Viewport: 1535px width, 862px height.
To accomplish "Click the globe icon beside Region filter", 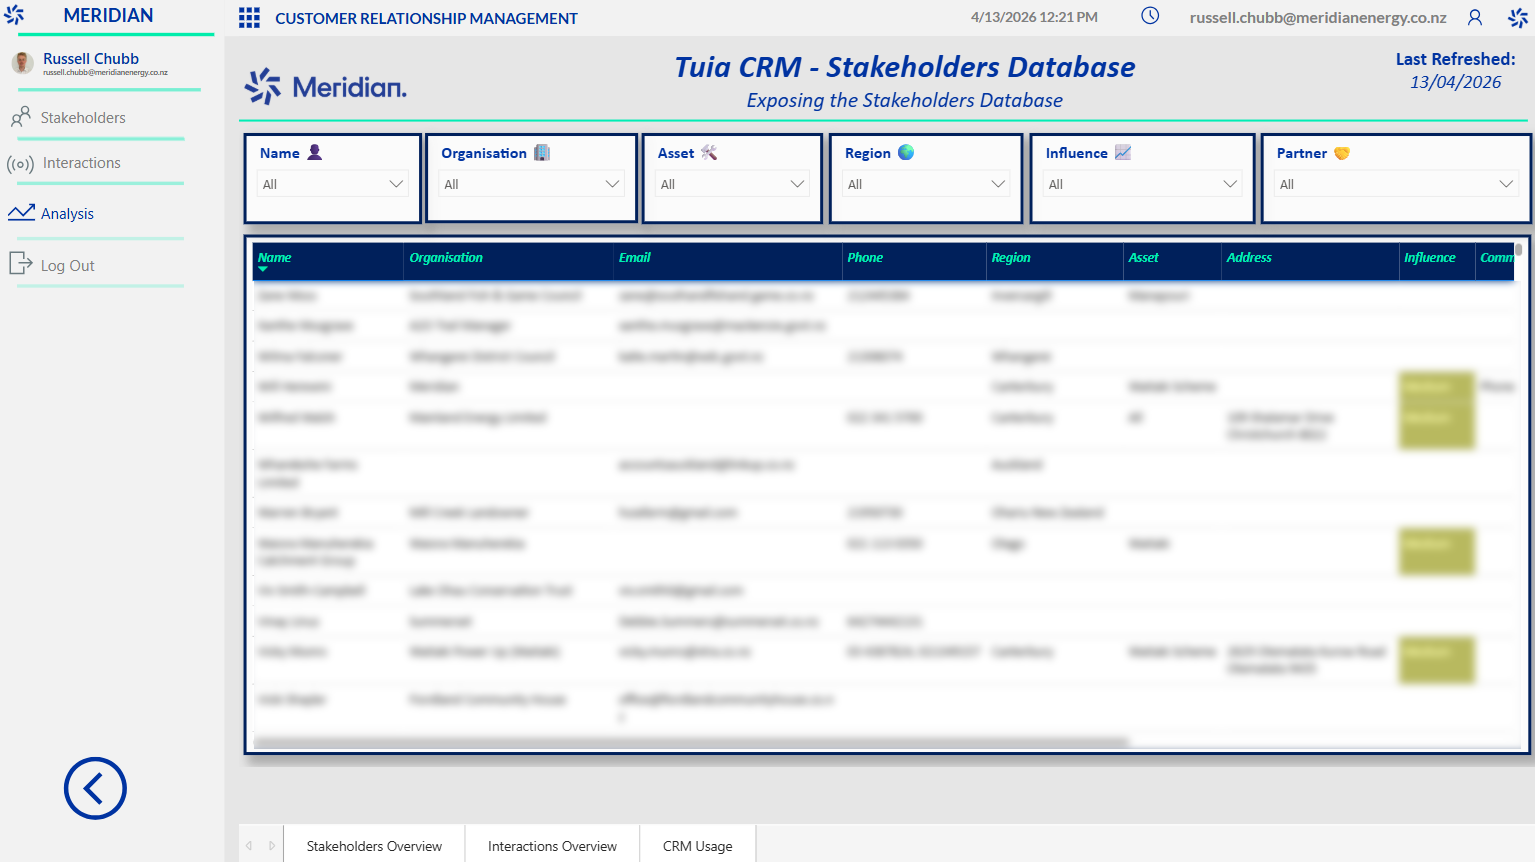I will coord(906,152).
